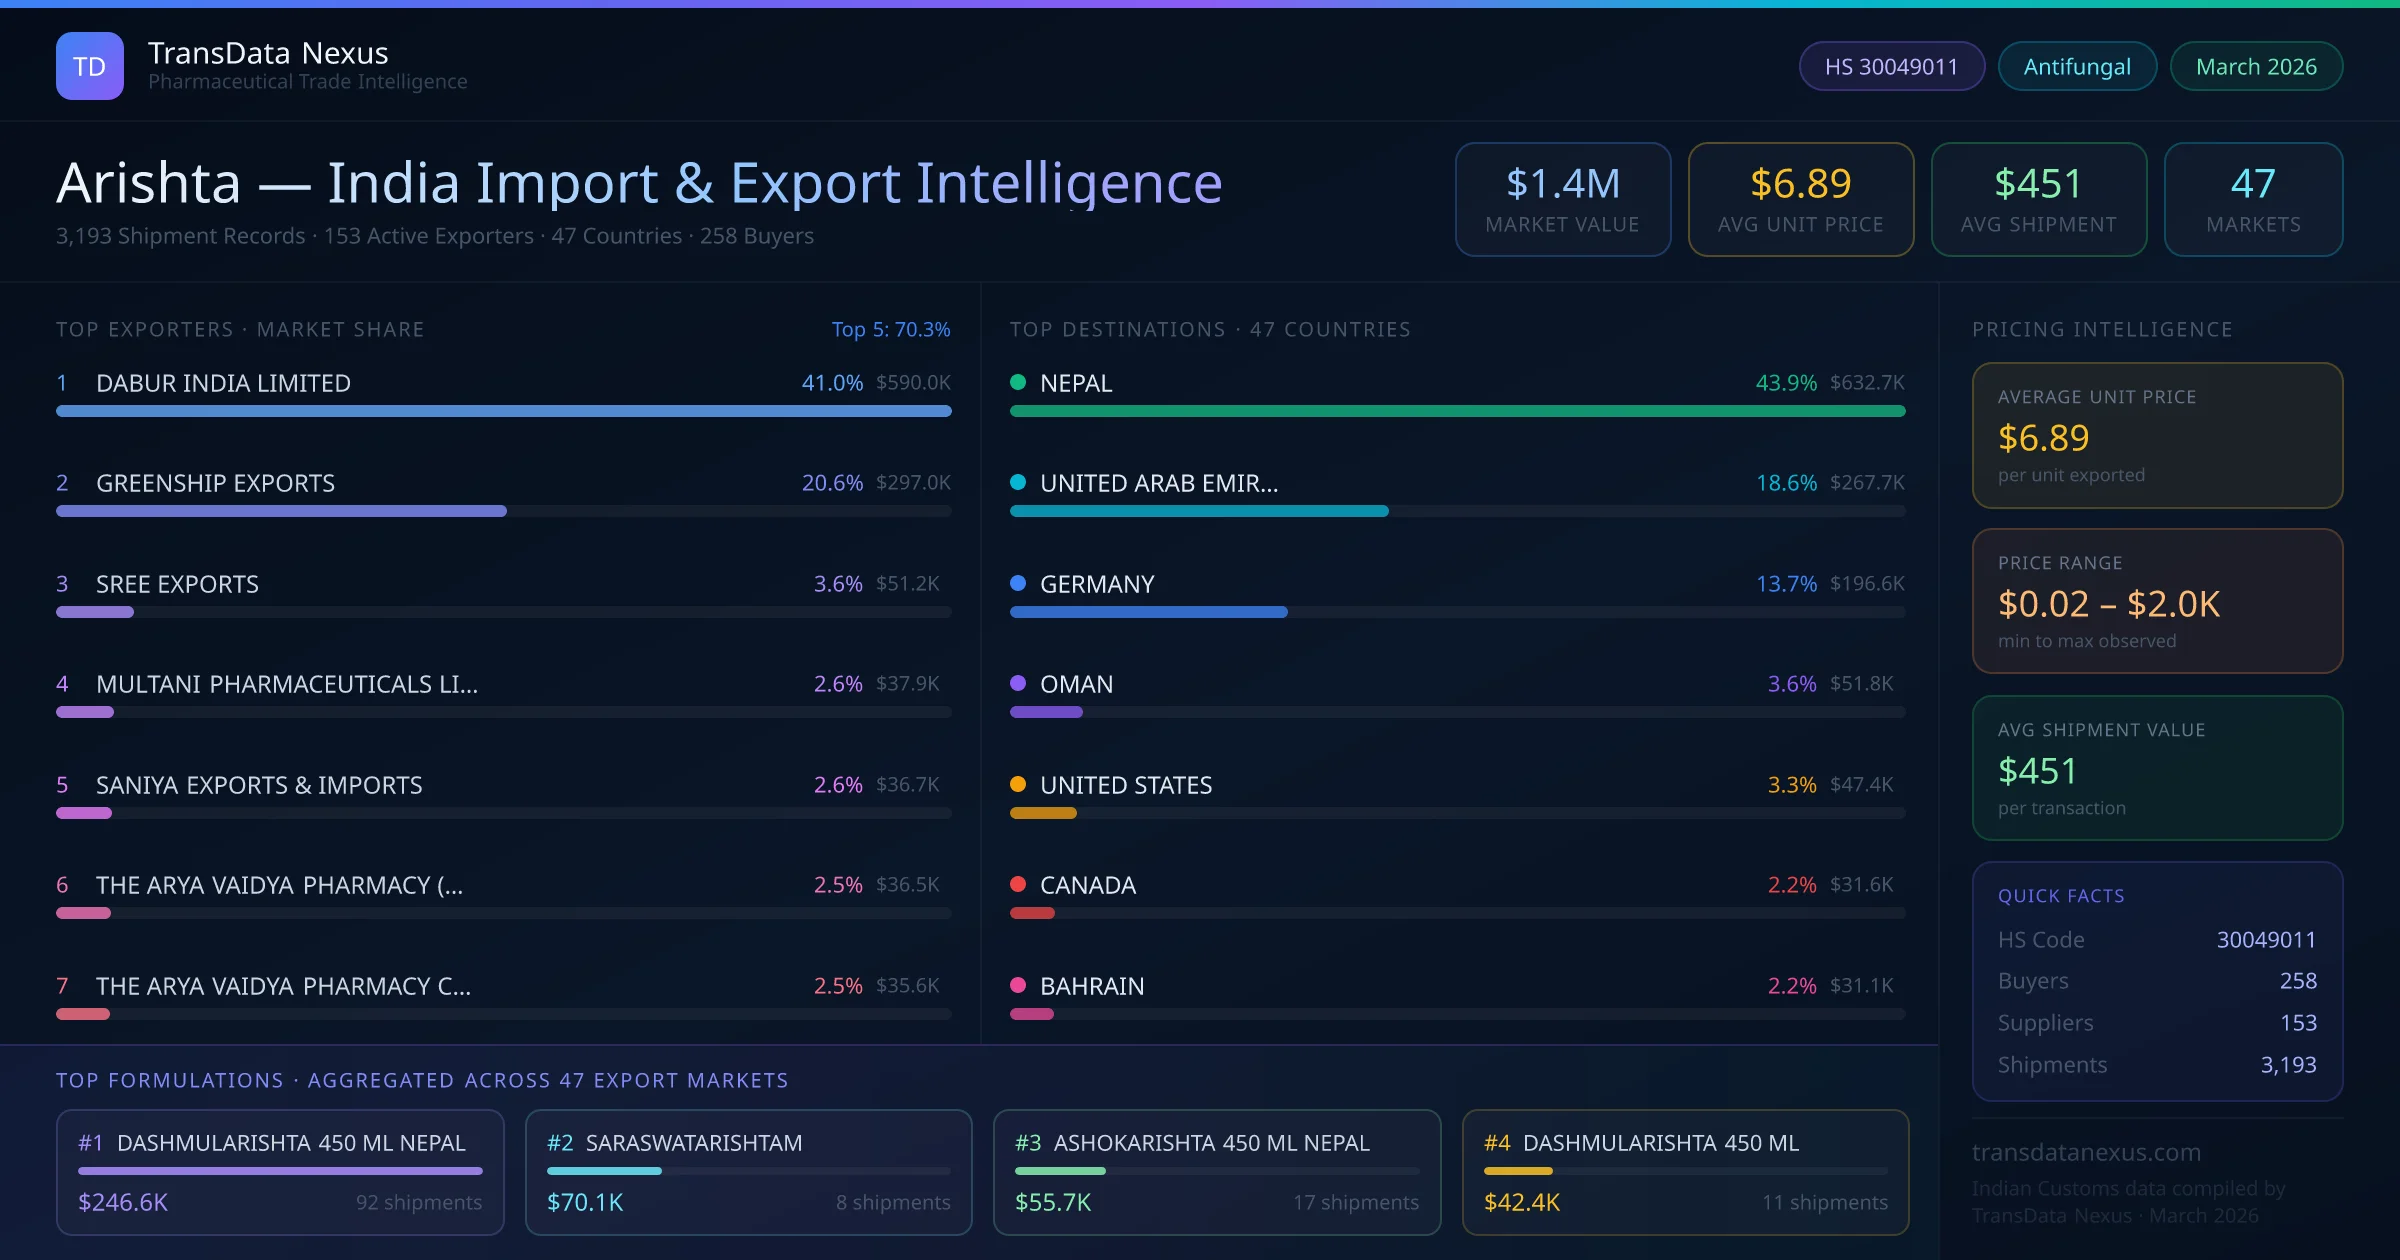Click the 47 Markets stat card

(x=2253, y=199)
